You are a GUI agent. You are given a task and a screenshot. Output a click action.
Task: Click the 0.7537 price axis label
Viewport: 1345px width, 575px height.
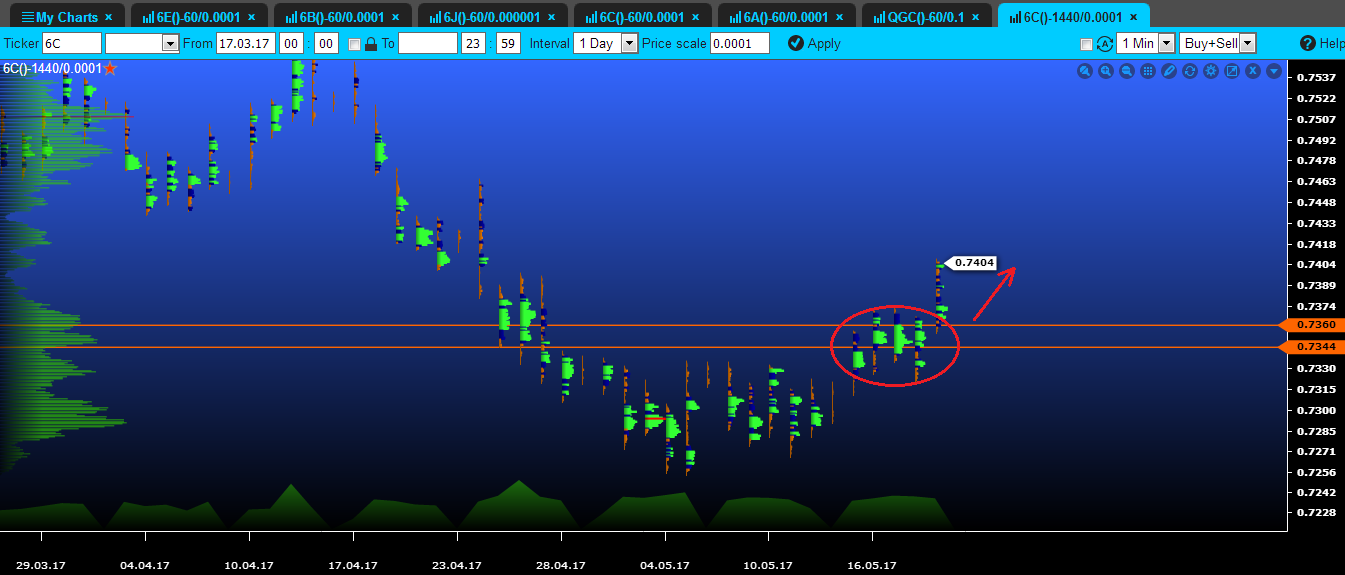[1316, 77]
